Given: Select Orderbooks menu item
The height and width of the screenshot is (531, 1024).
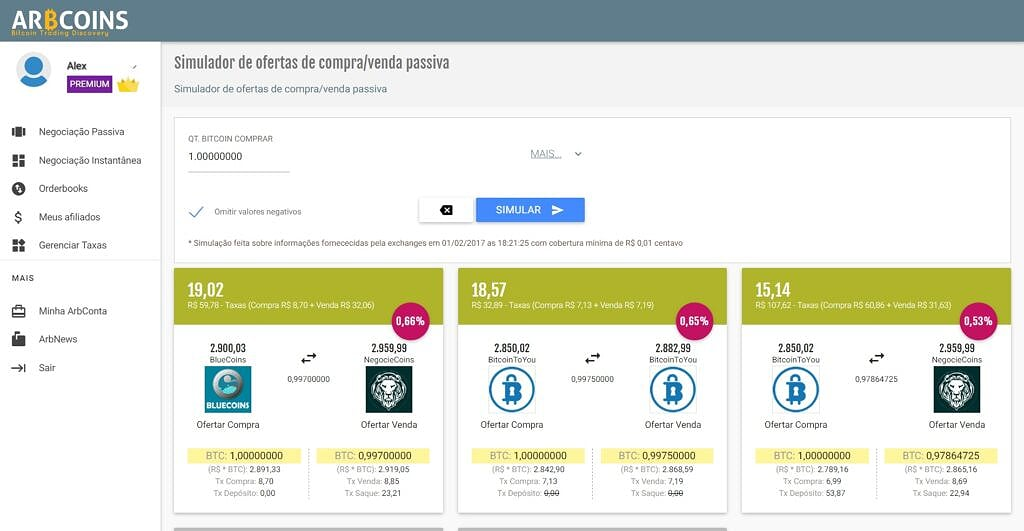Looking at the screenshot, I should point(63,189).
